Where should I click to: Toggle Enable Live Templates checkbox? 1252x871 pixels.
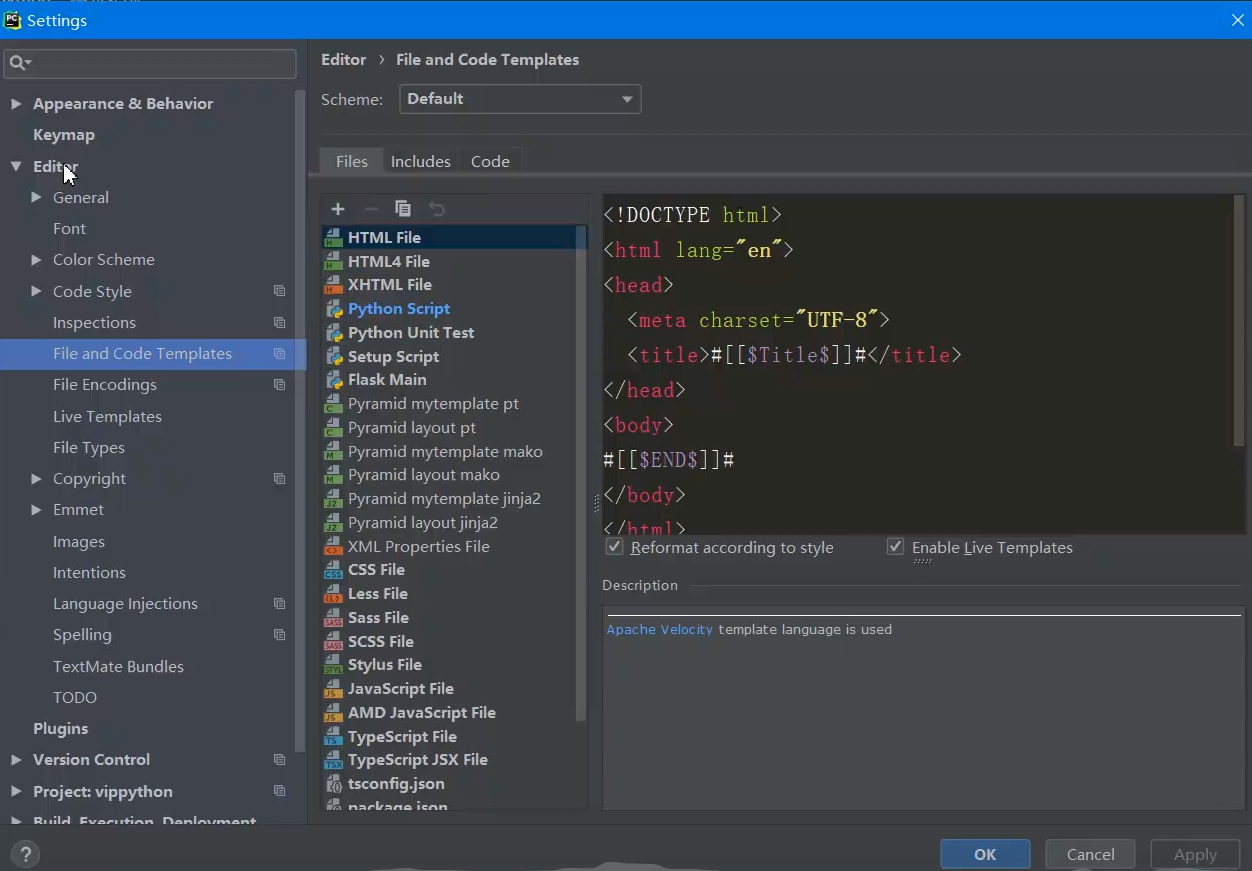(x=896, y=547)
